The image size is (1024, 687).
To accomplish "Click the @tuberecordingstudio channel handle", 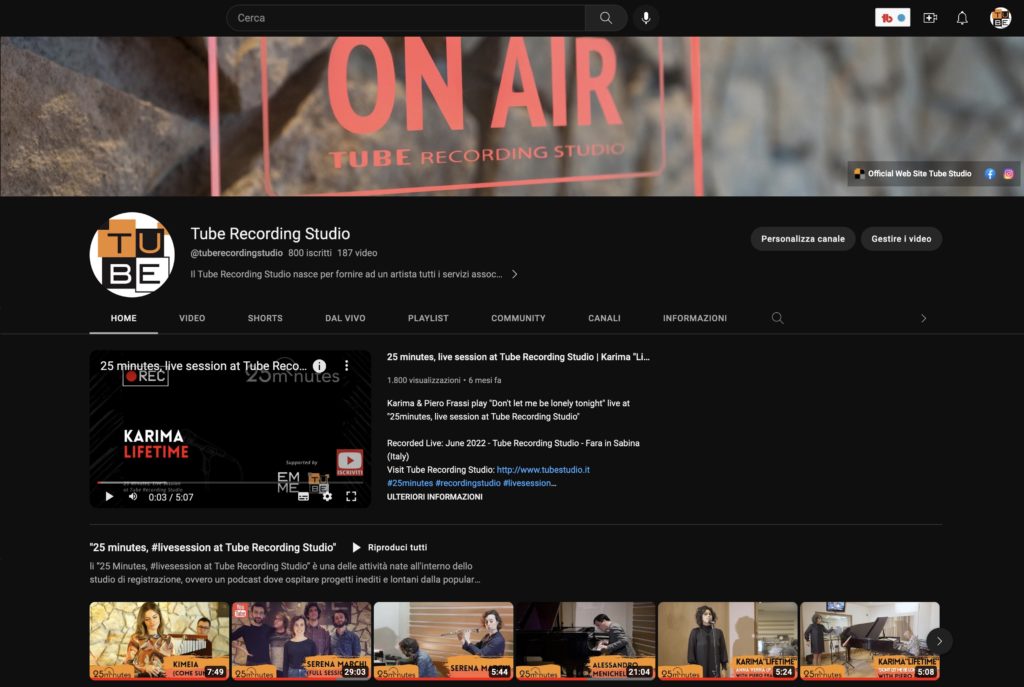I will click(x=236, y=253).
